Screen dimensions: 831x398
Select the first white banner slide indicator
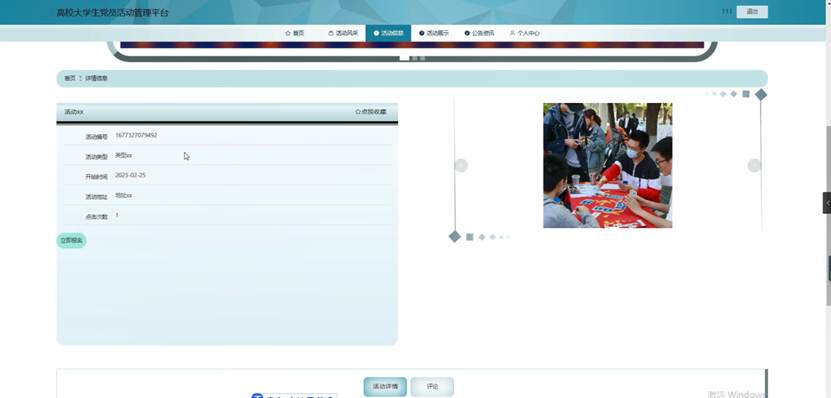404,58
